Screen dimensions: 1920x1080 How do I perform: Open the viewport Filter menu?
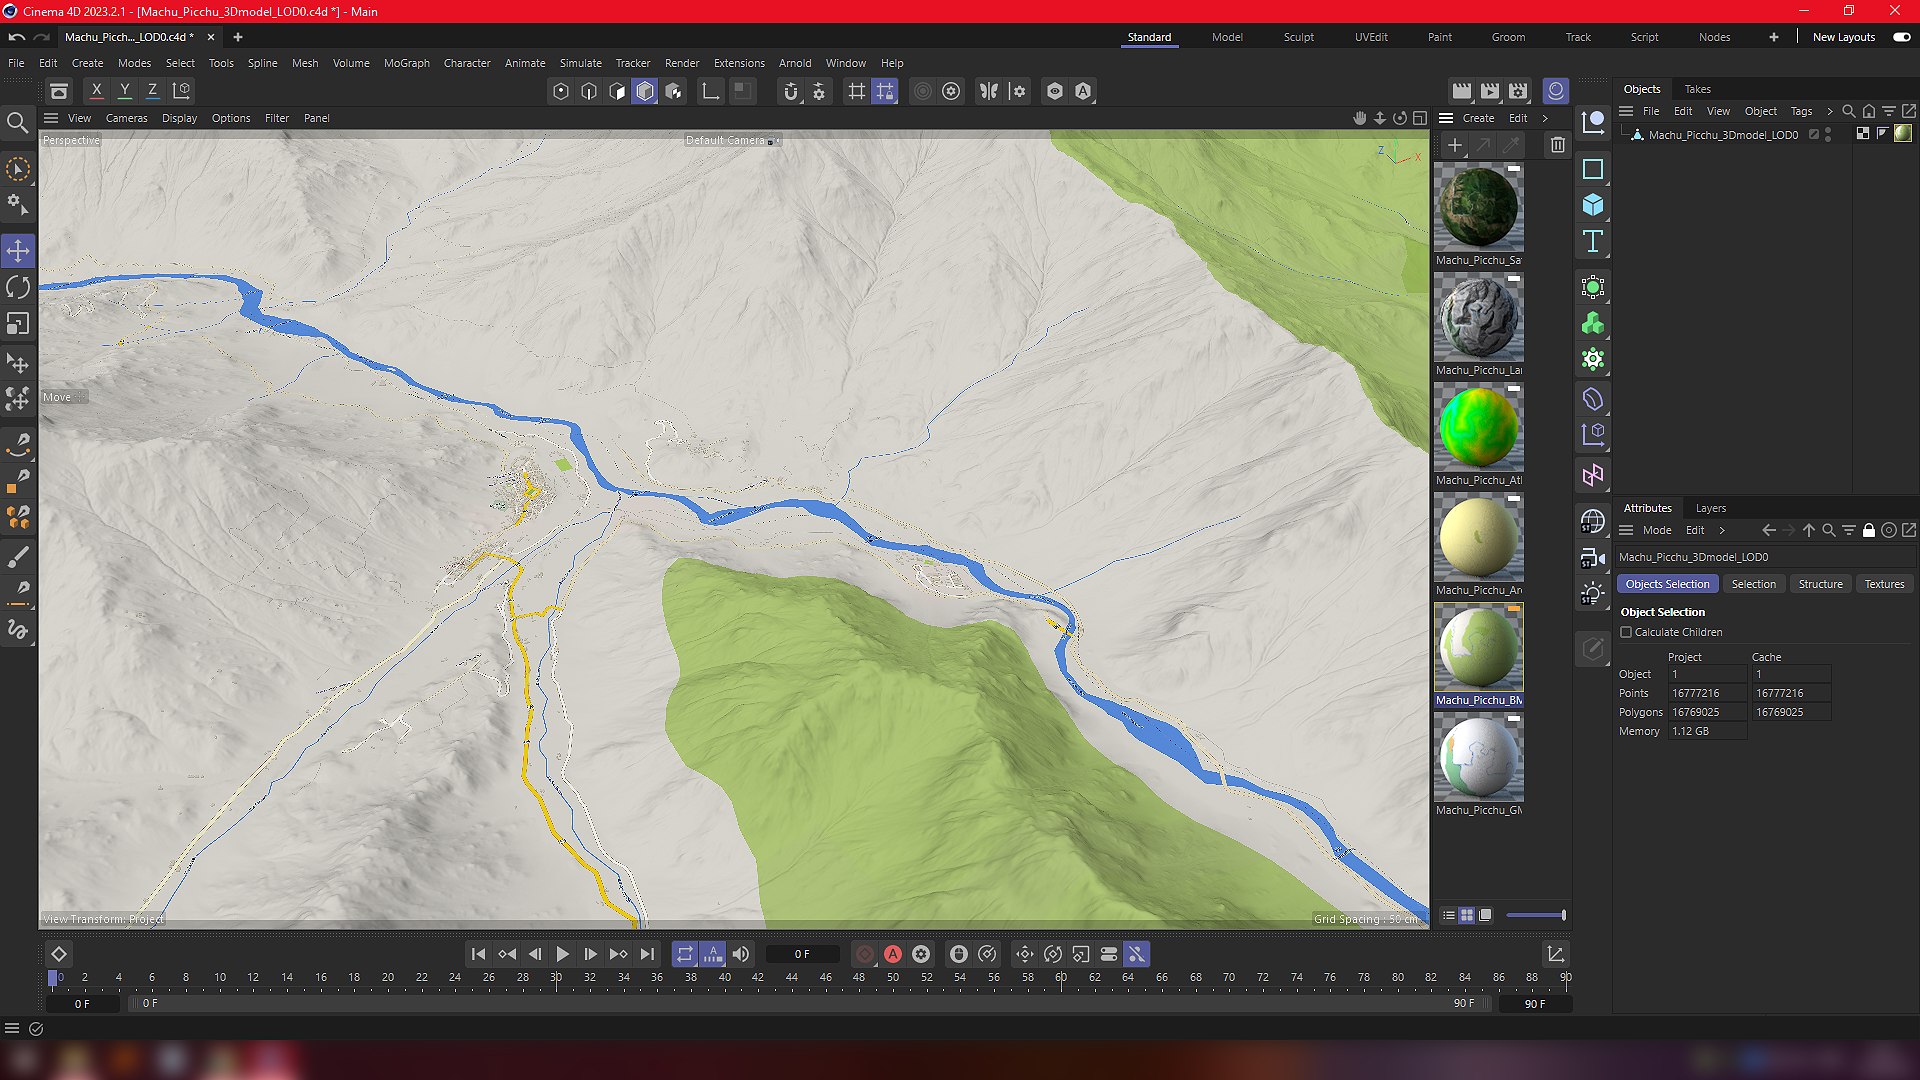pyautogui.click(x=277, y=118)
